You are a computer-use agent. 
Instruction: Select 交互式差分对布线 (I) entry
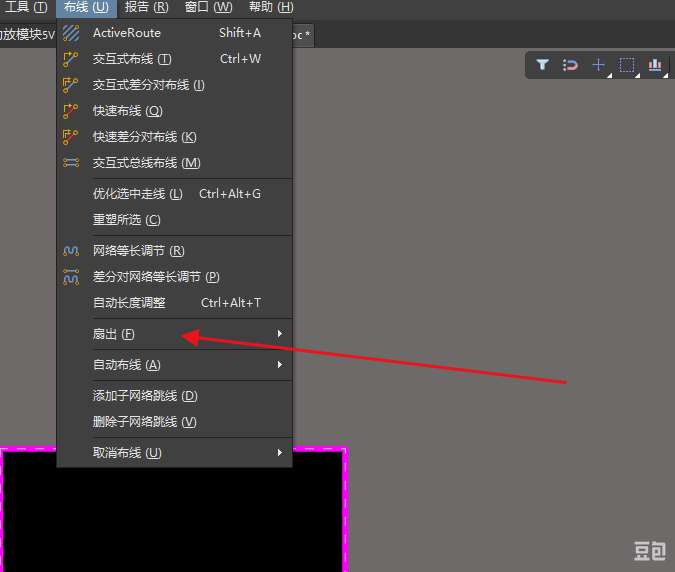pos(175,85)
